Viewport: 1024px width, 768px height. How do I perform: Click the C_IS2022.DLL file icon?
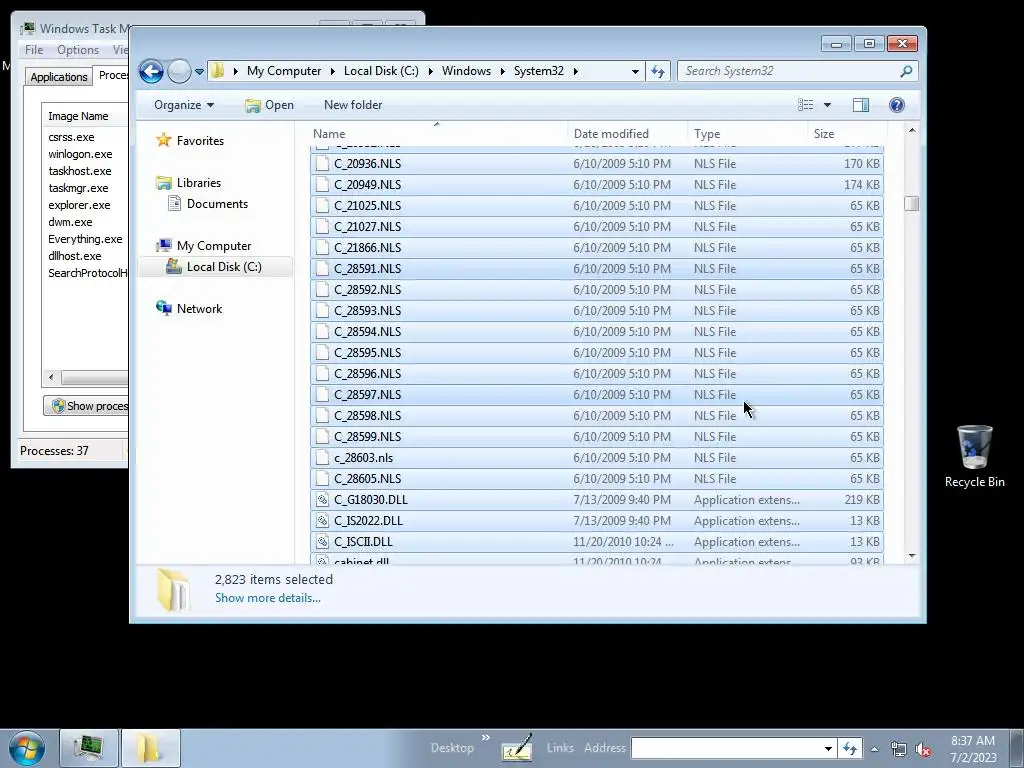pos(322,521)
